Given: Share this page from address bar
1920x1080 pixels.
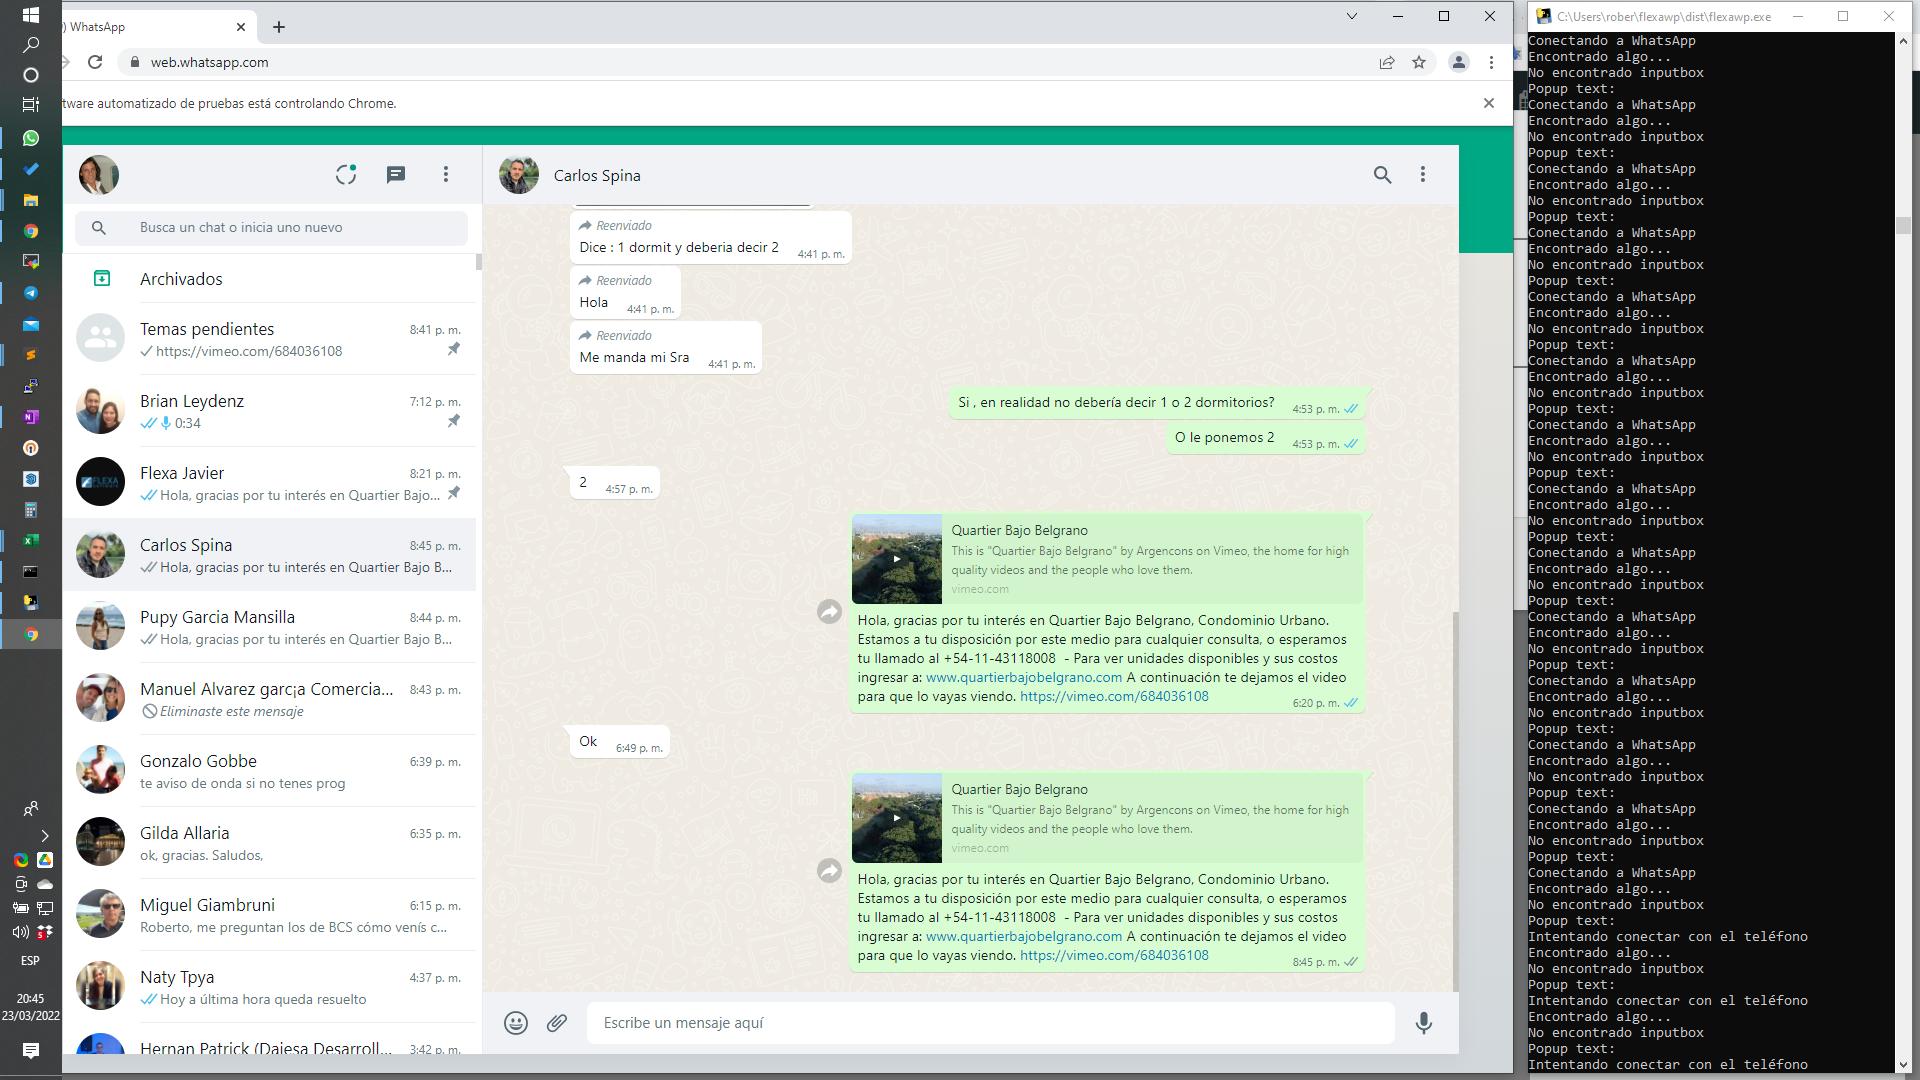Looking at the screenshot, I should pos(1387,62).
